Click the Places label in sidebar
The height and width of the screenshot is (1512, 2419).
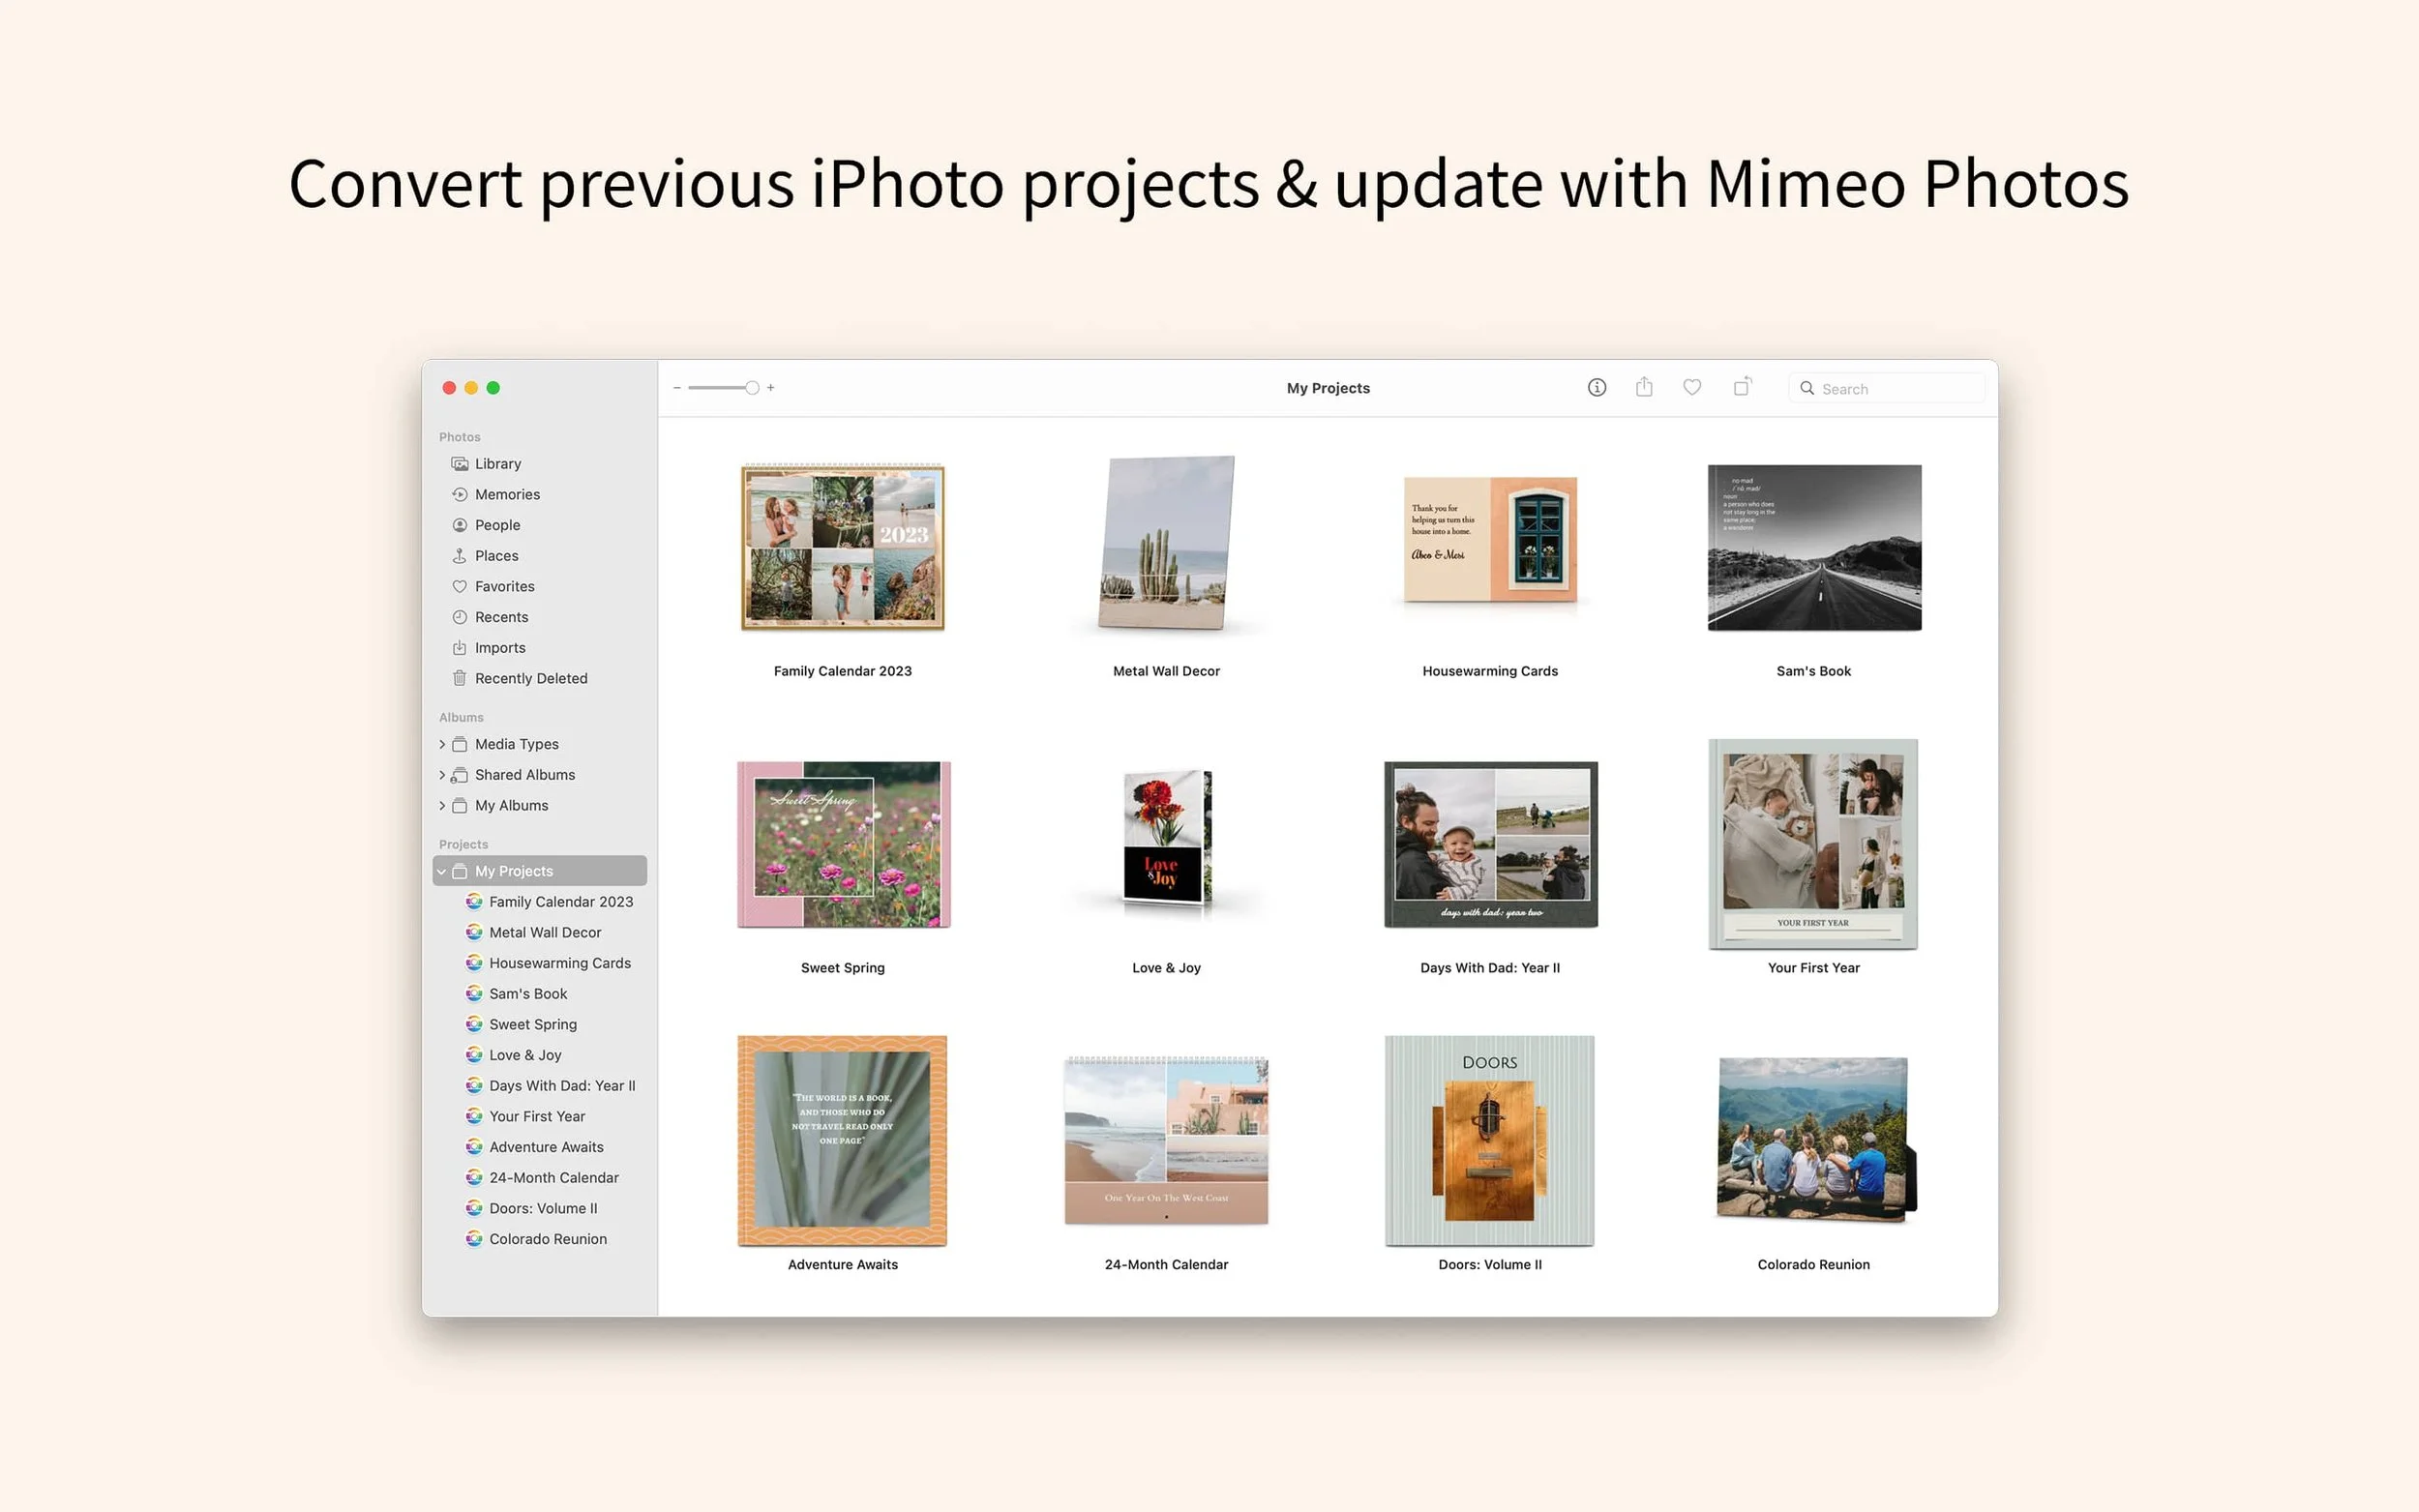[x=496, y=556]
